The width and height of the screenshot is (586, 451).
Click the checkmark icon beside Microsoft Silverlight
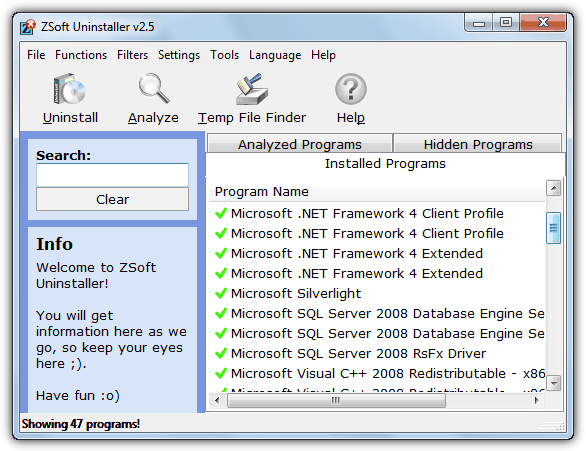[221, 293]
